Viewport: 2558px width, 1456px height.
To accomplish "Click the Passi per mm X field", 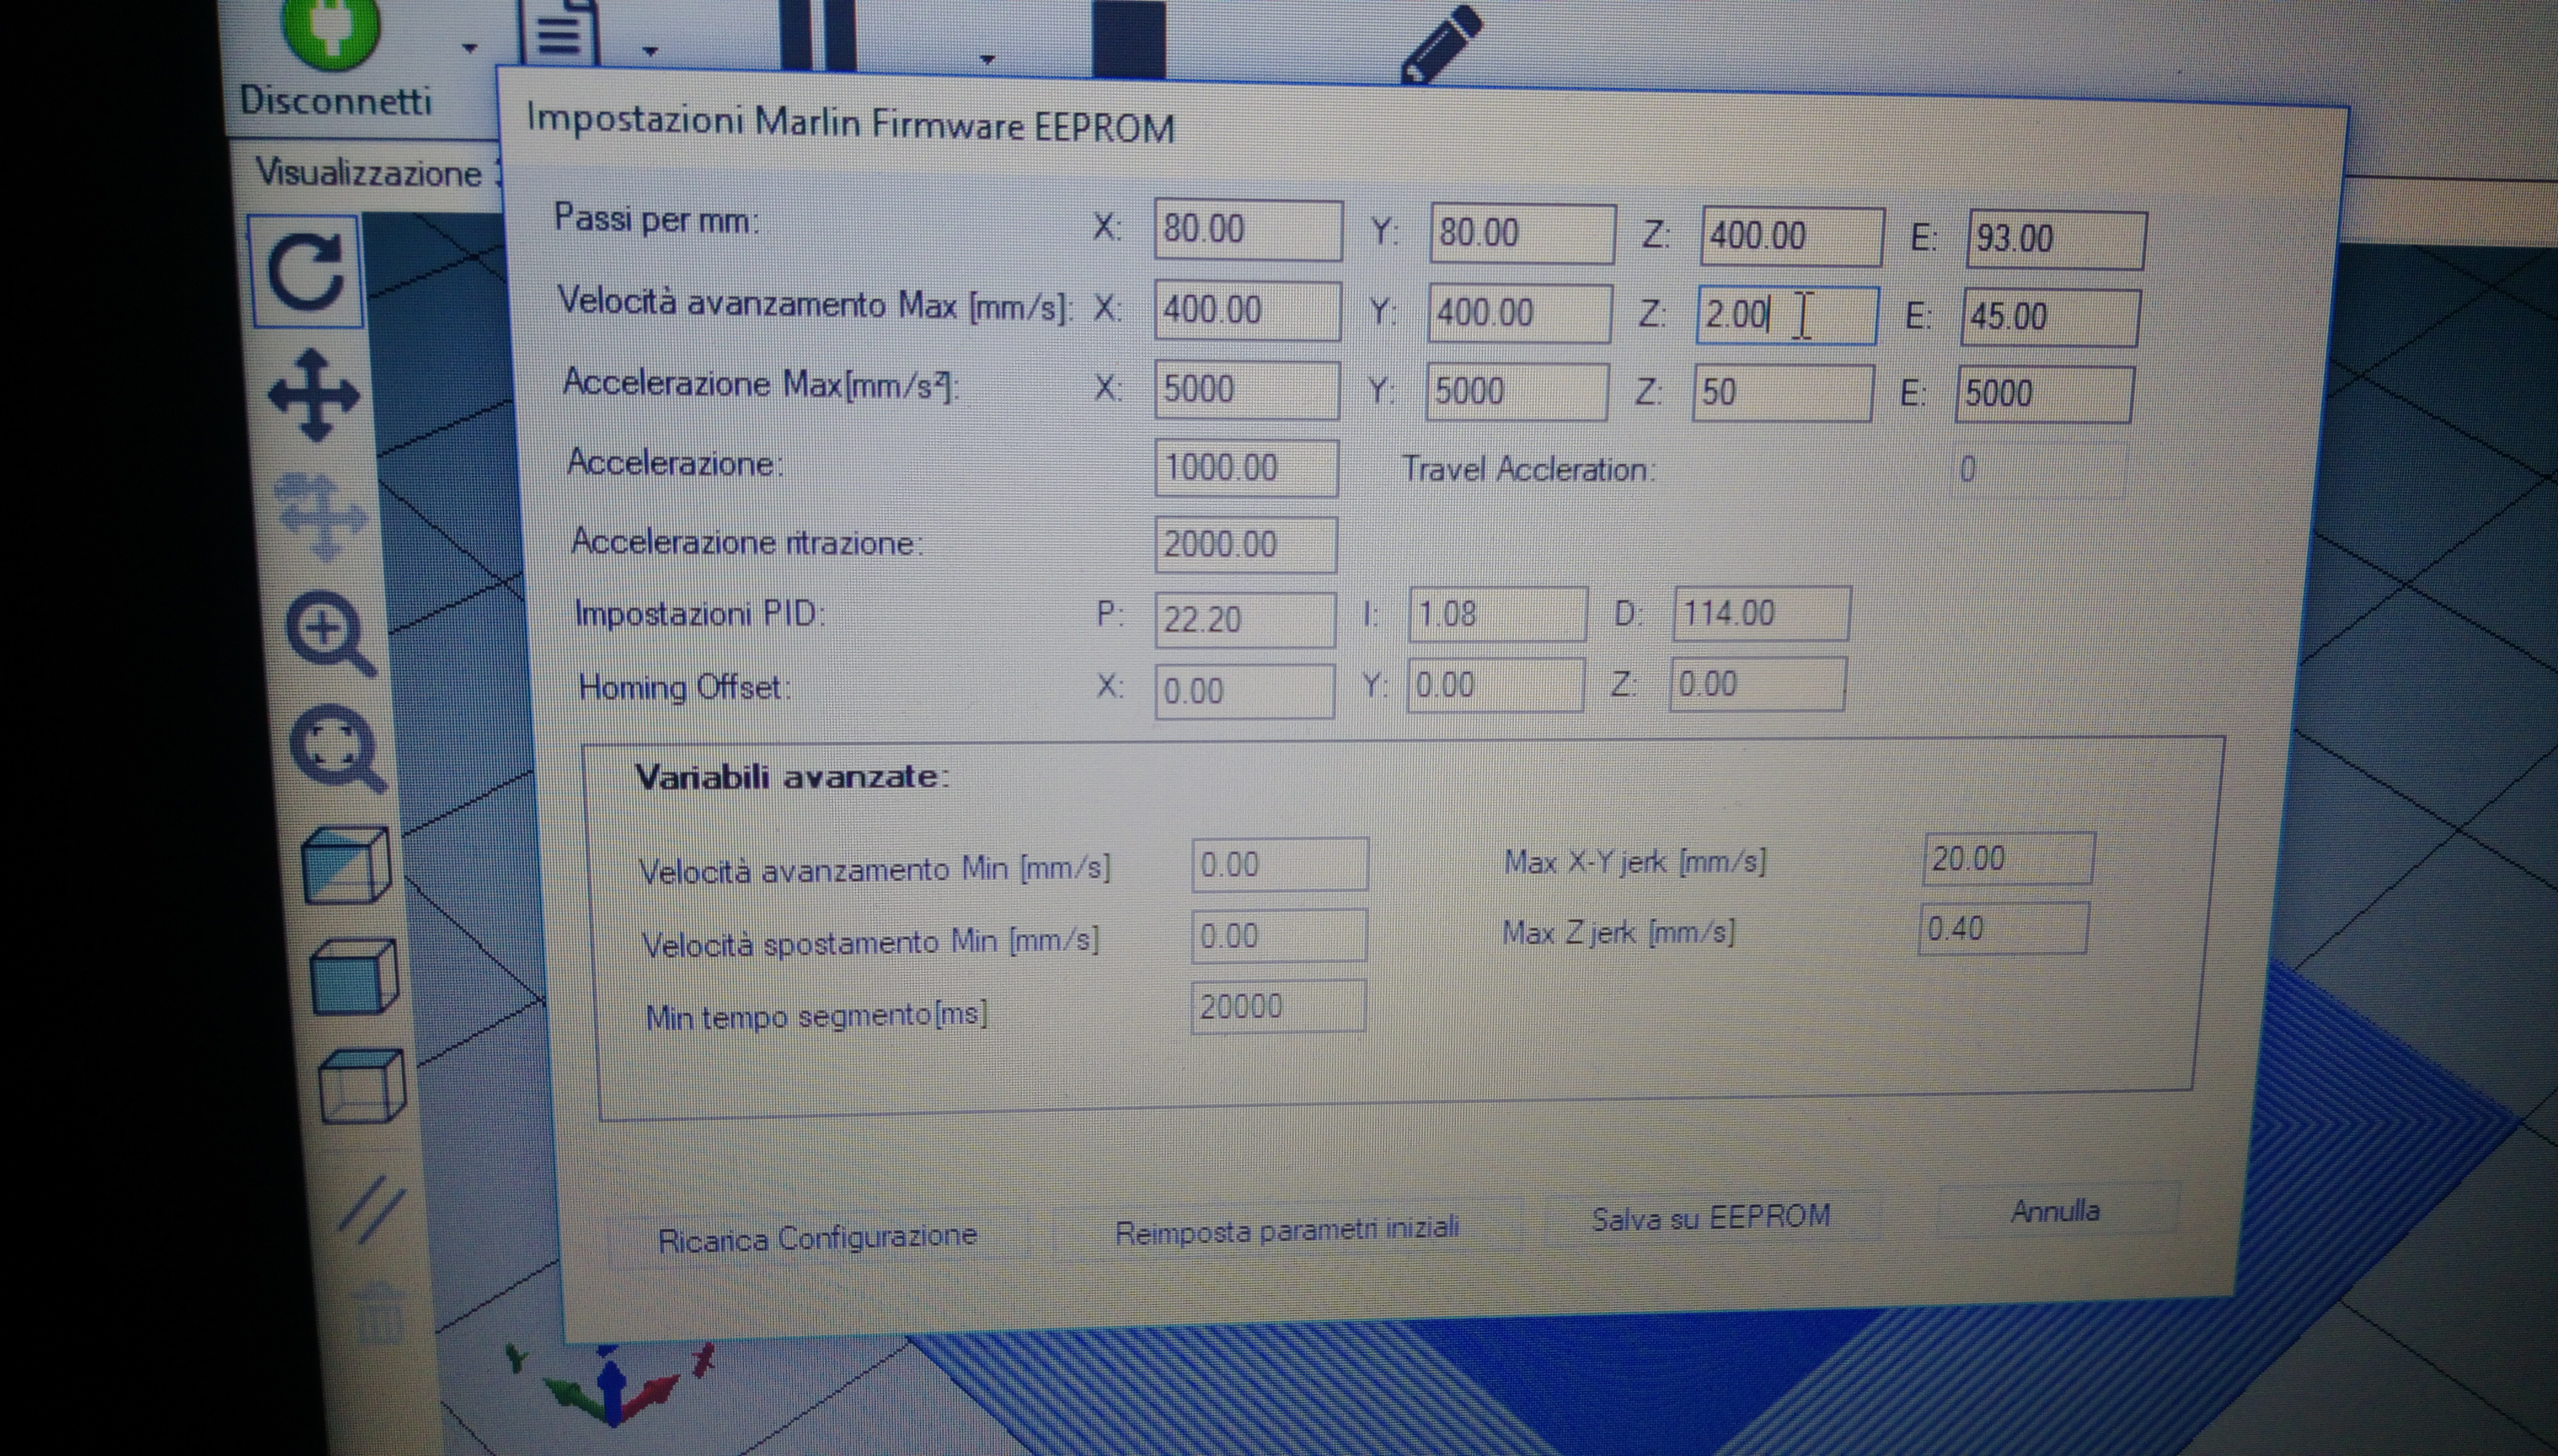I will coord(1247,230).
